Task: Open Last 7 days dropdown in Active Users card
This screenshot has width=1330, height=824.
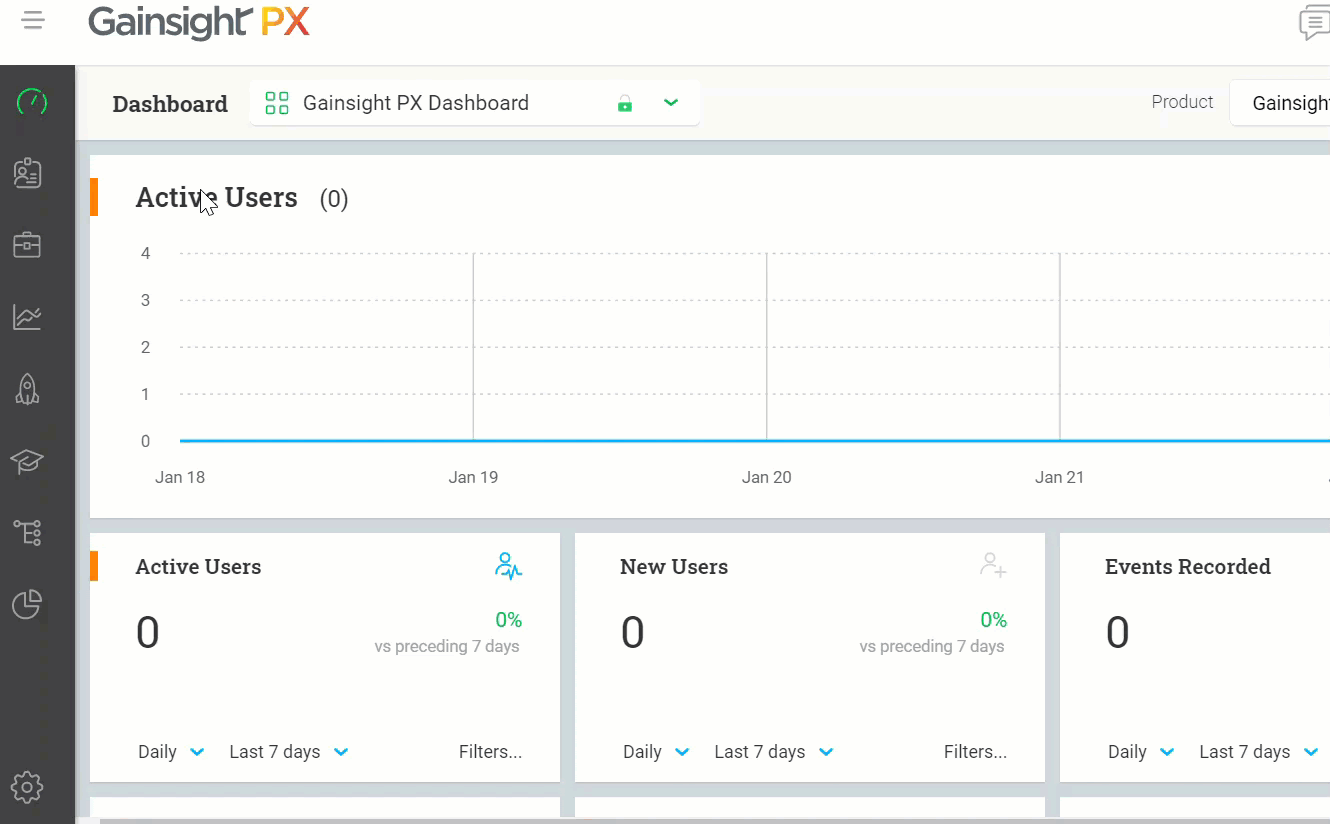Action: coord(288,752)
